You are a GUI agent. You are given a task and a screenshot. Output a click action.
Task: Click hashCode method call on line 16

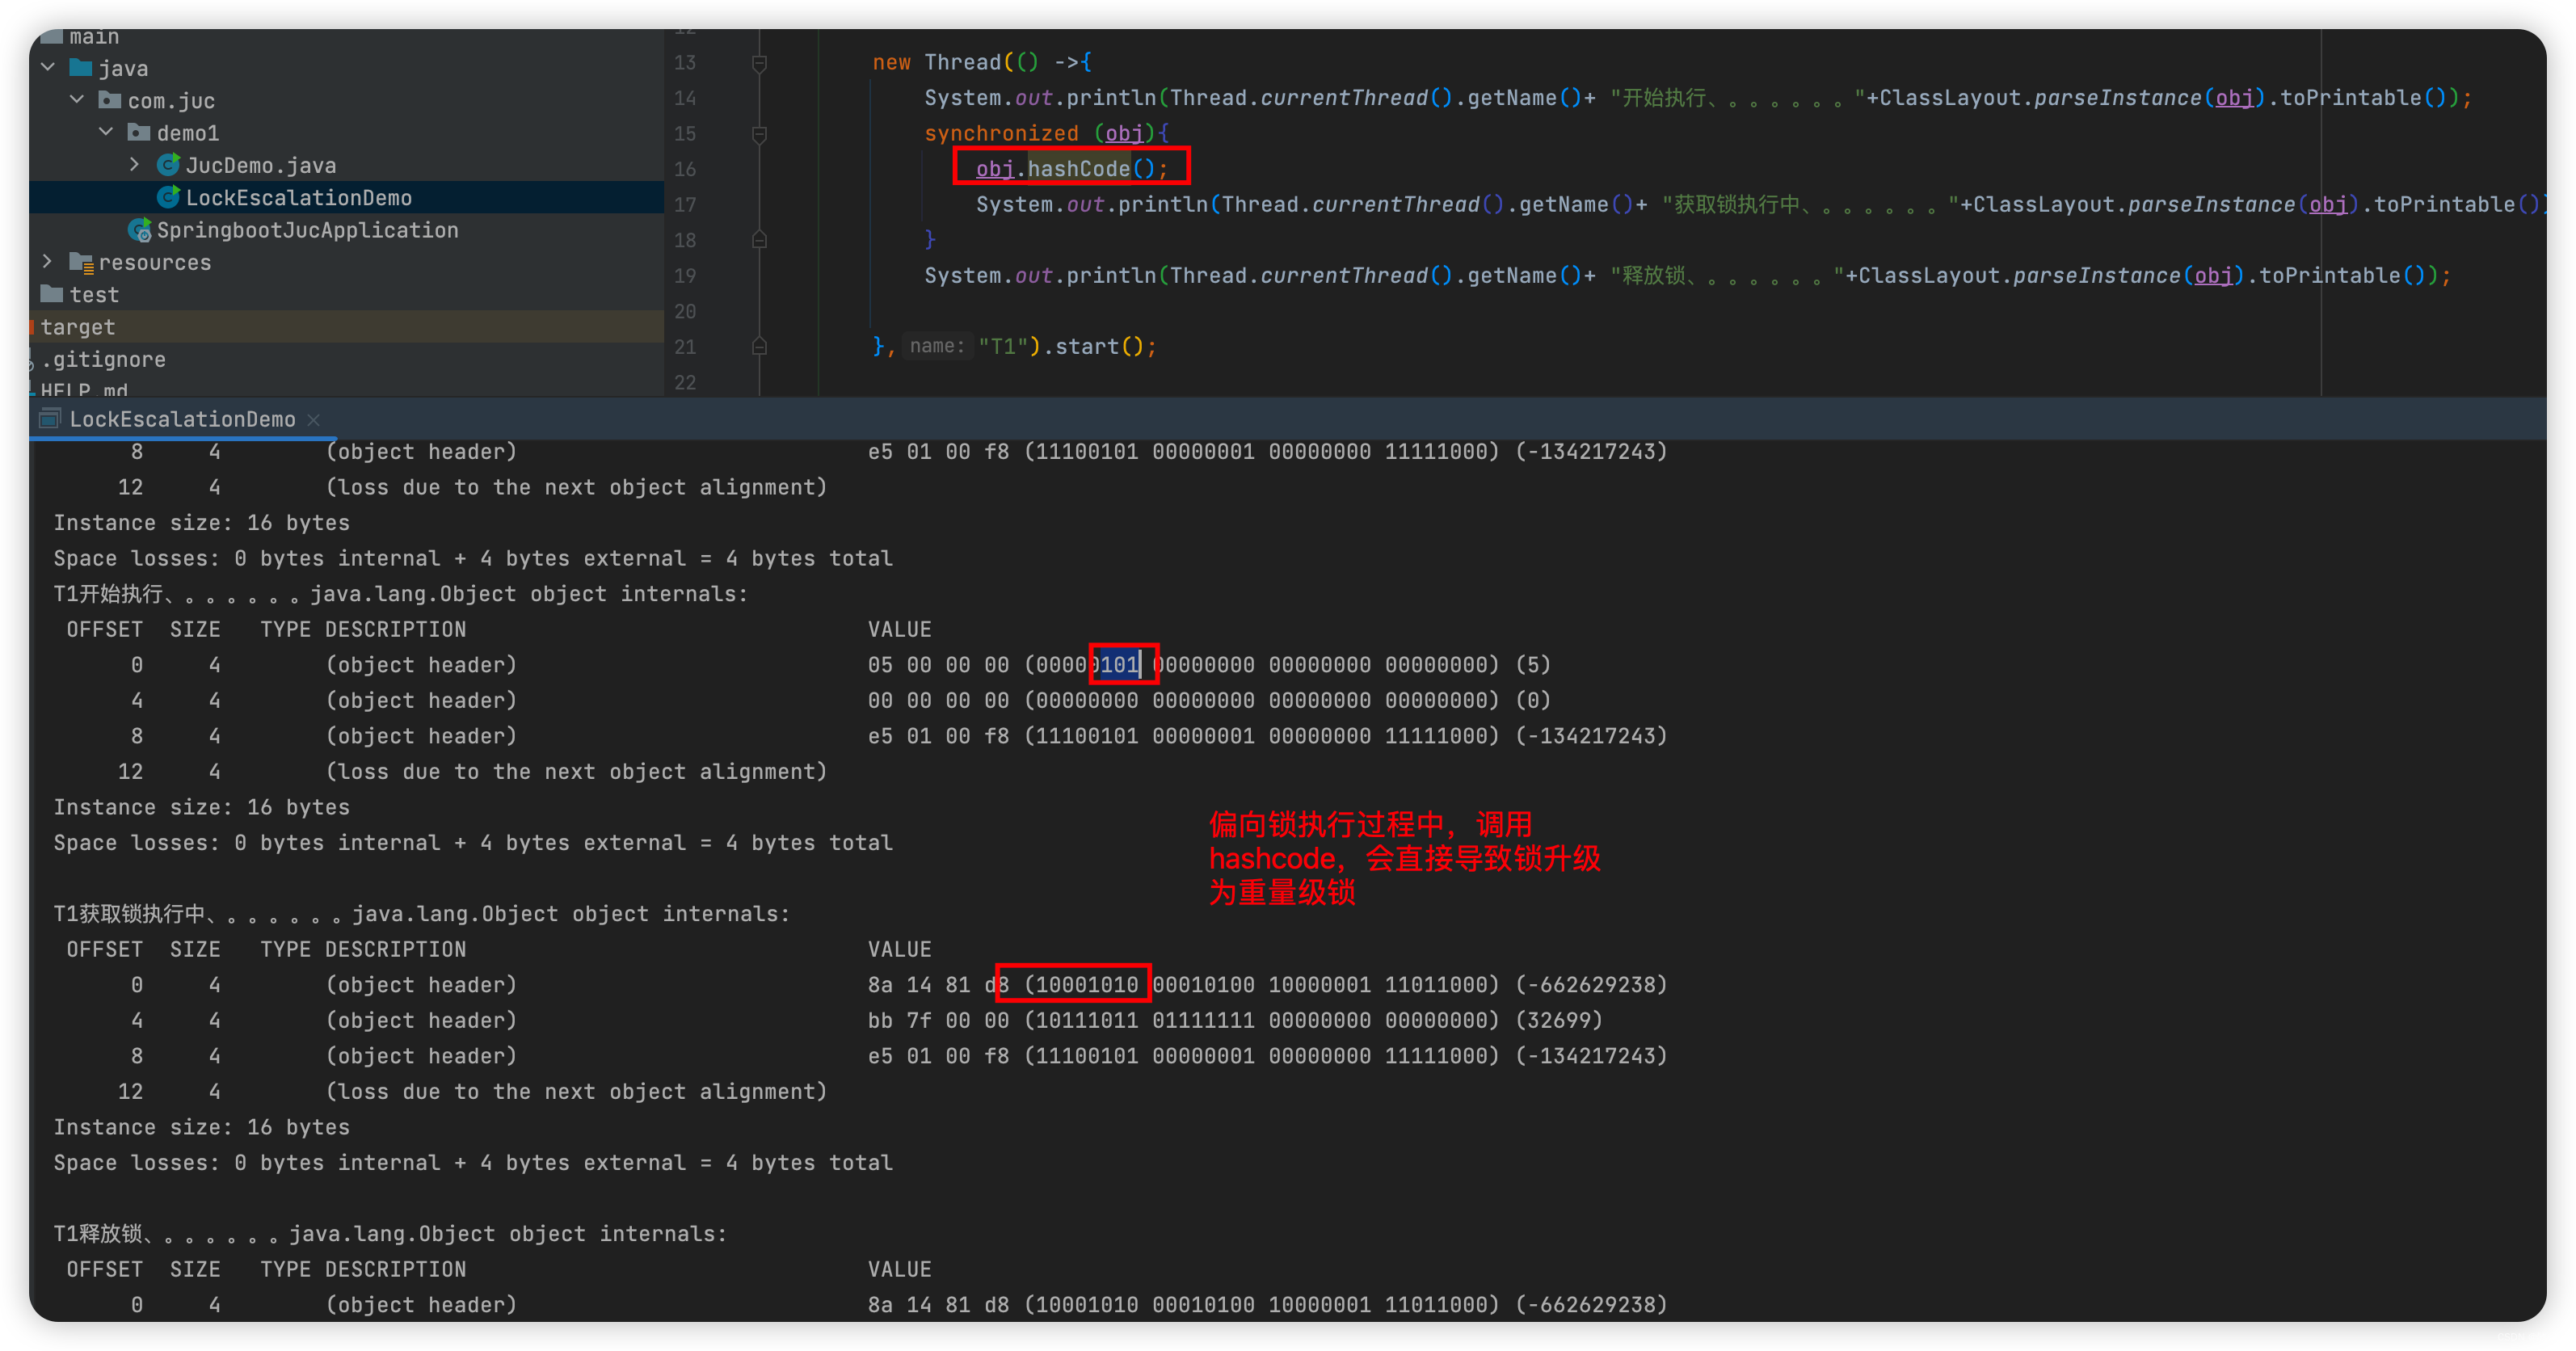pyautogui.click(x=1078, y=168)
